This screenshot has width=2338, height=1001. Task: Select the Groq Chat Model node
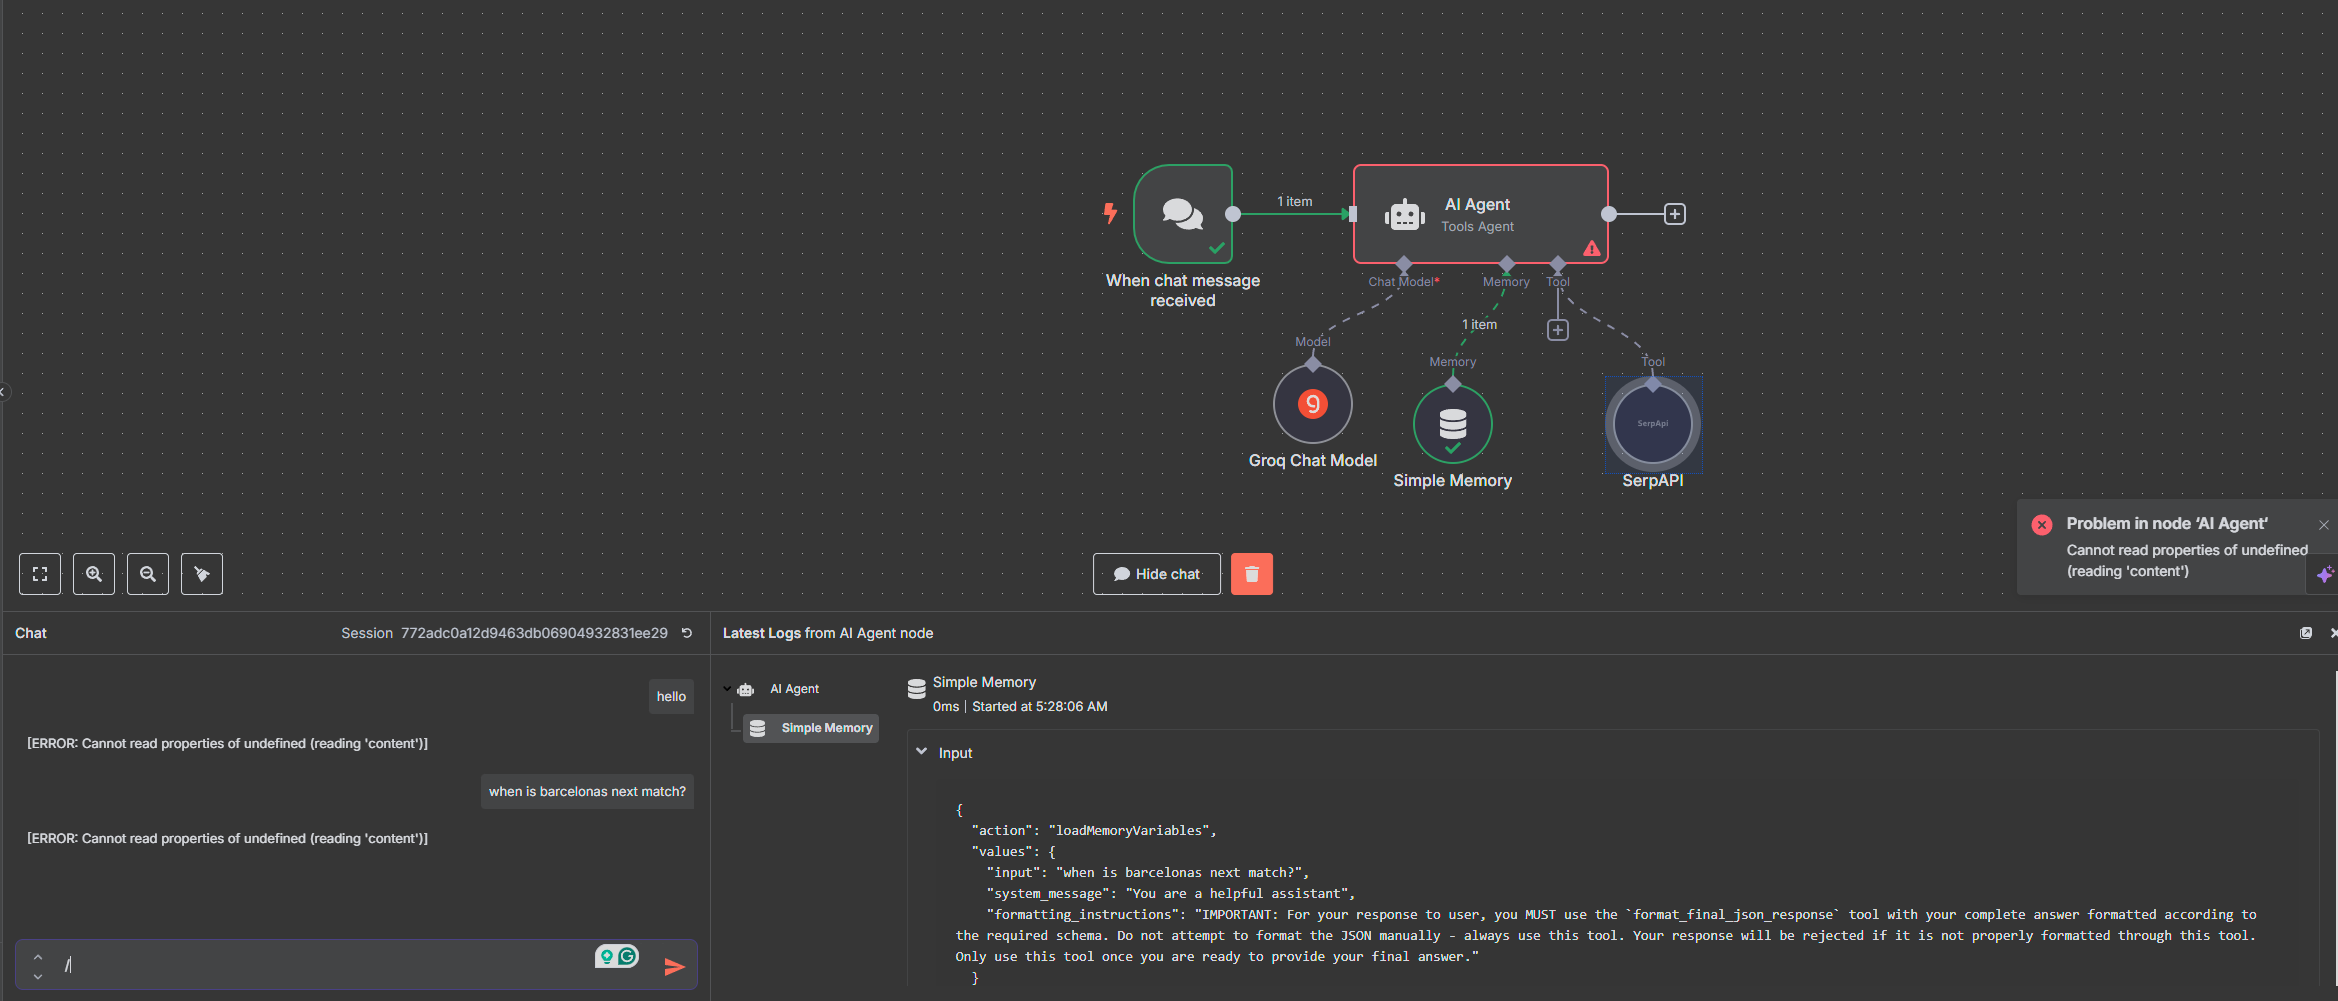click(x=1313, y=404)
